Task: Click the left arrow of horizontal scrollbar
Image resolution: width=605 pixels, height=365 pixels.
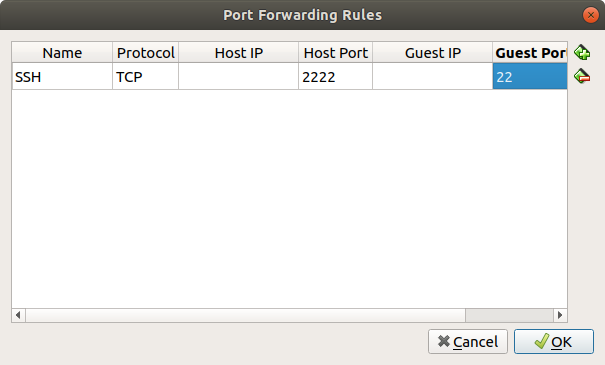Action: [x=19, y=315]
